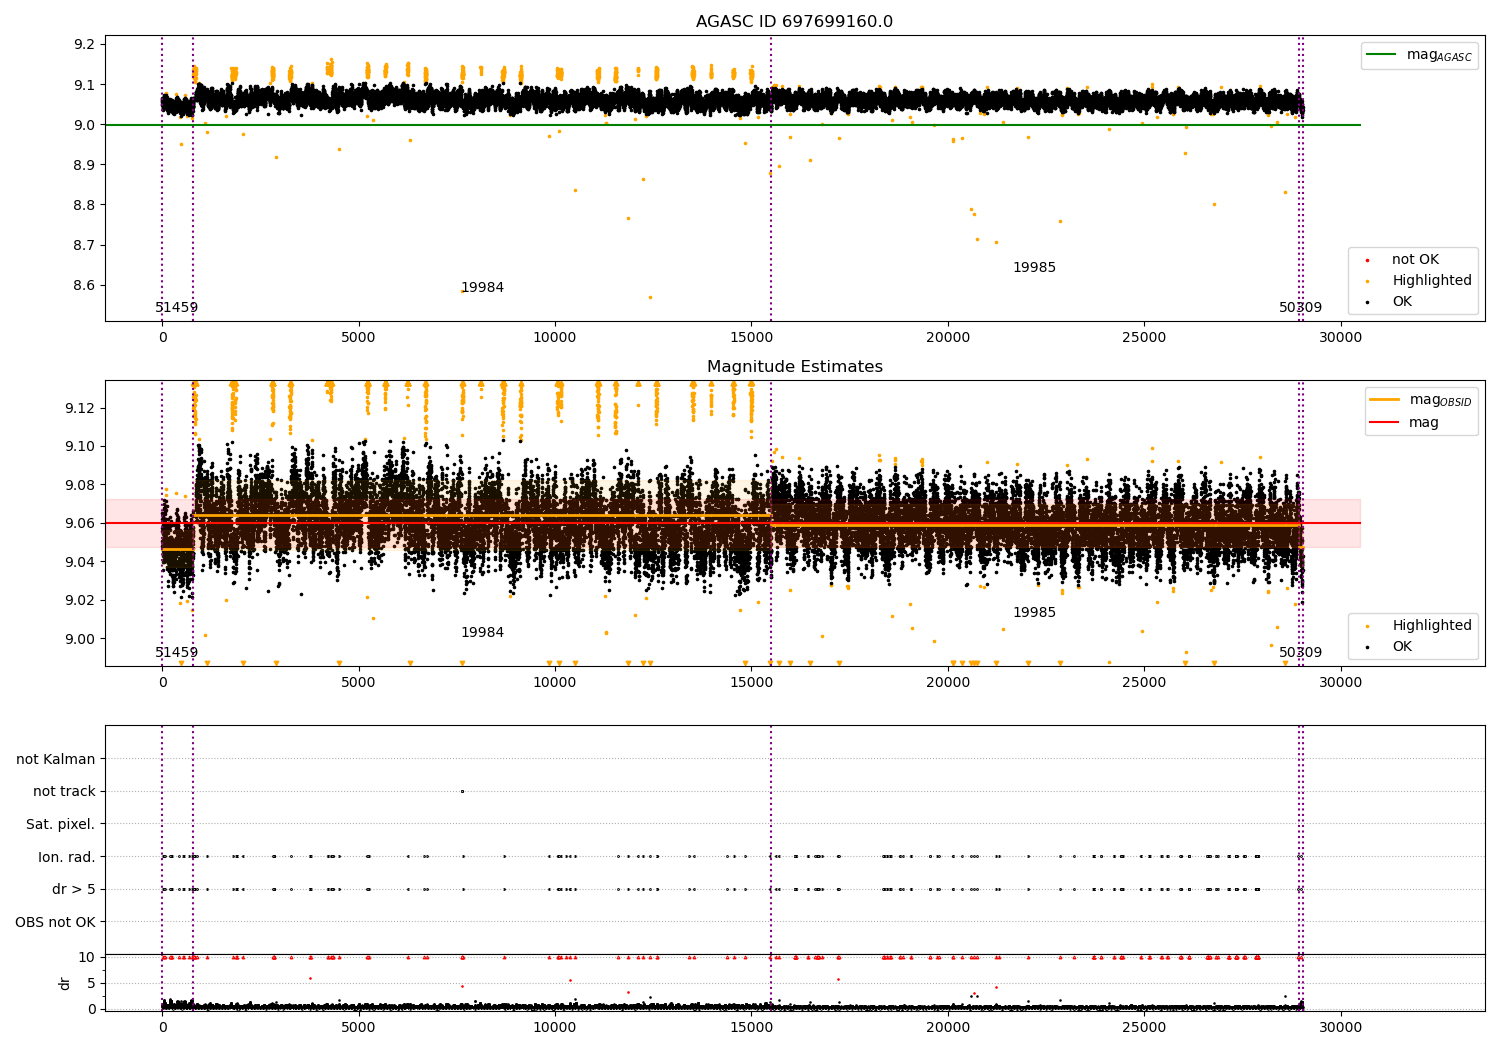Click the 9.00 y-axis tick label

click(80, 639)
